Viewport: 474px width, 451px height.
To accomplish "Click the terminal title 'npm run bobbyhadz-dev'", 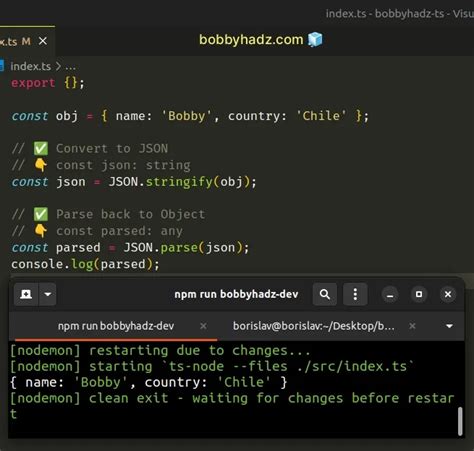I will 236,294.
